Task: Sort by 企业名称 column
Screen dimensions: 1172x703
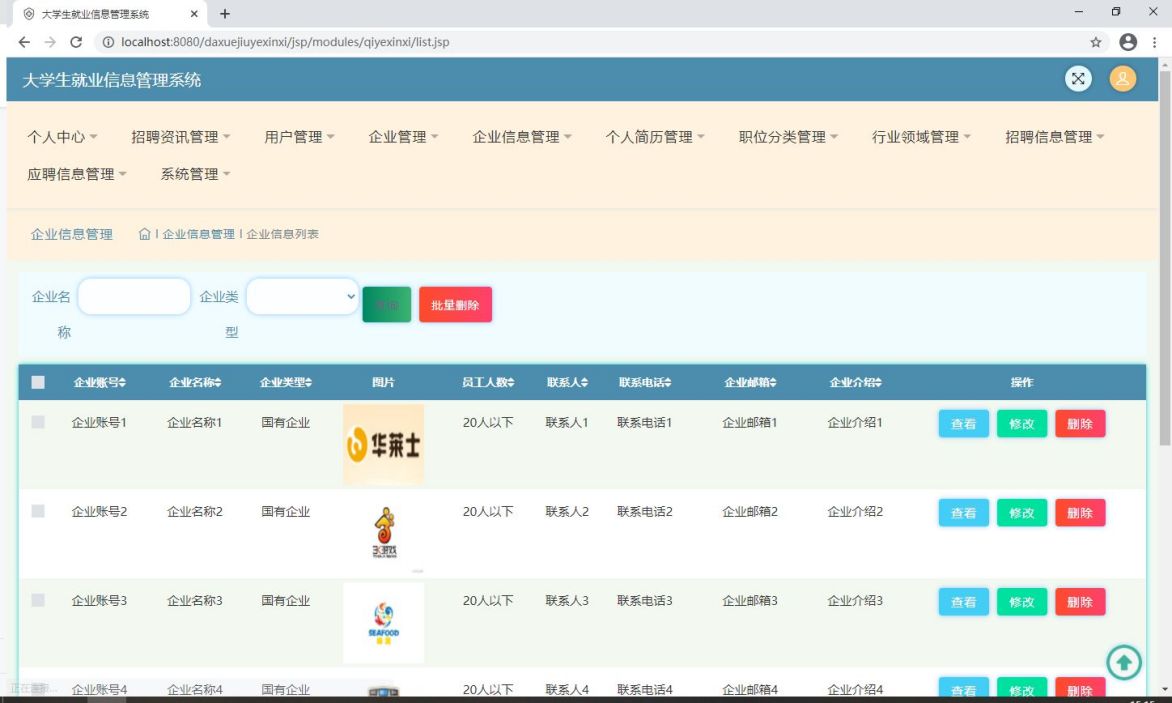Action: click(x=195, y=382)
